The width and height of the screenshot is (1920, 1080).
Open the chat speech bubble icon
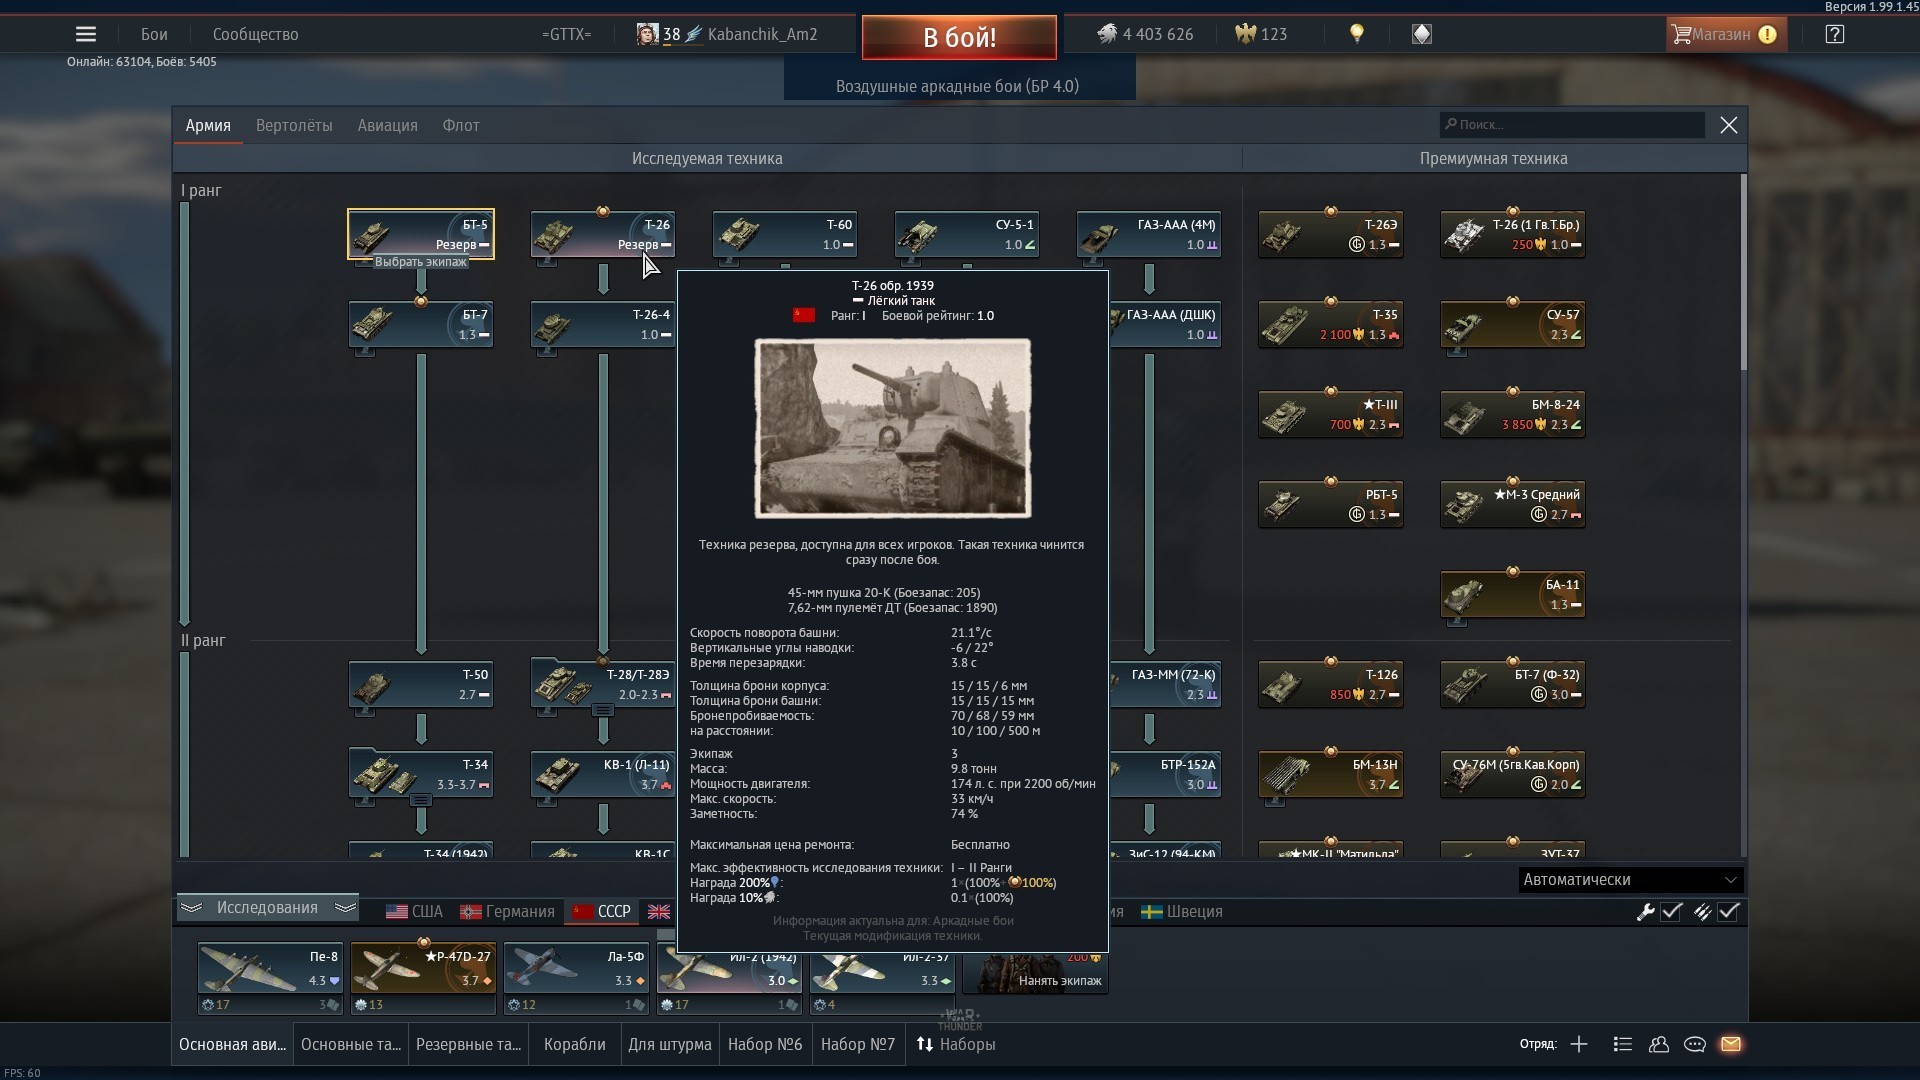(1695, 1044)
